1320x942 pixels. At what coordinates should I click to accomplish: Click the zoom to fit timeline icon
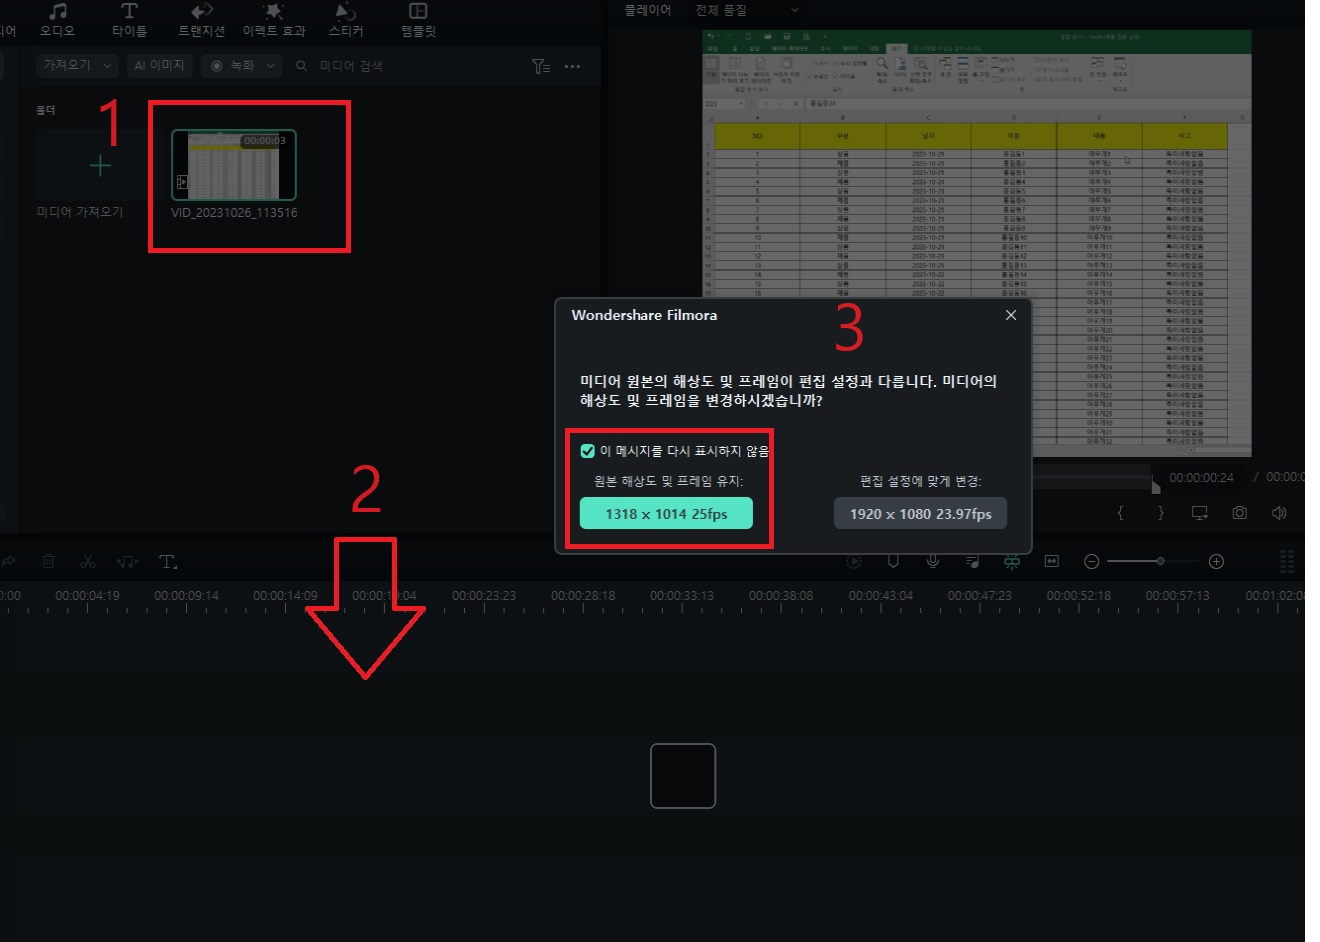(x=1051, y=562)
